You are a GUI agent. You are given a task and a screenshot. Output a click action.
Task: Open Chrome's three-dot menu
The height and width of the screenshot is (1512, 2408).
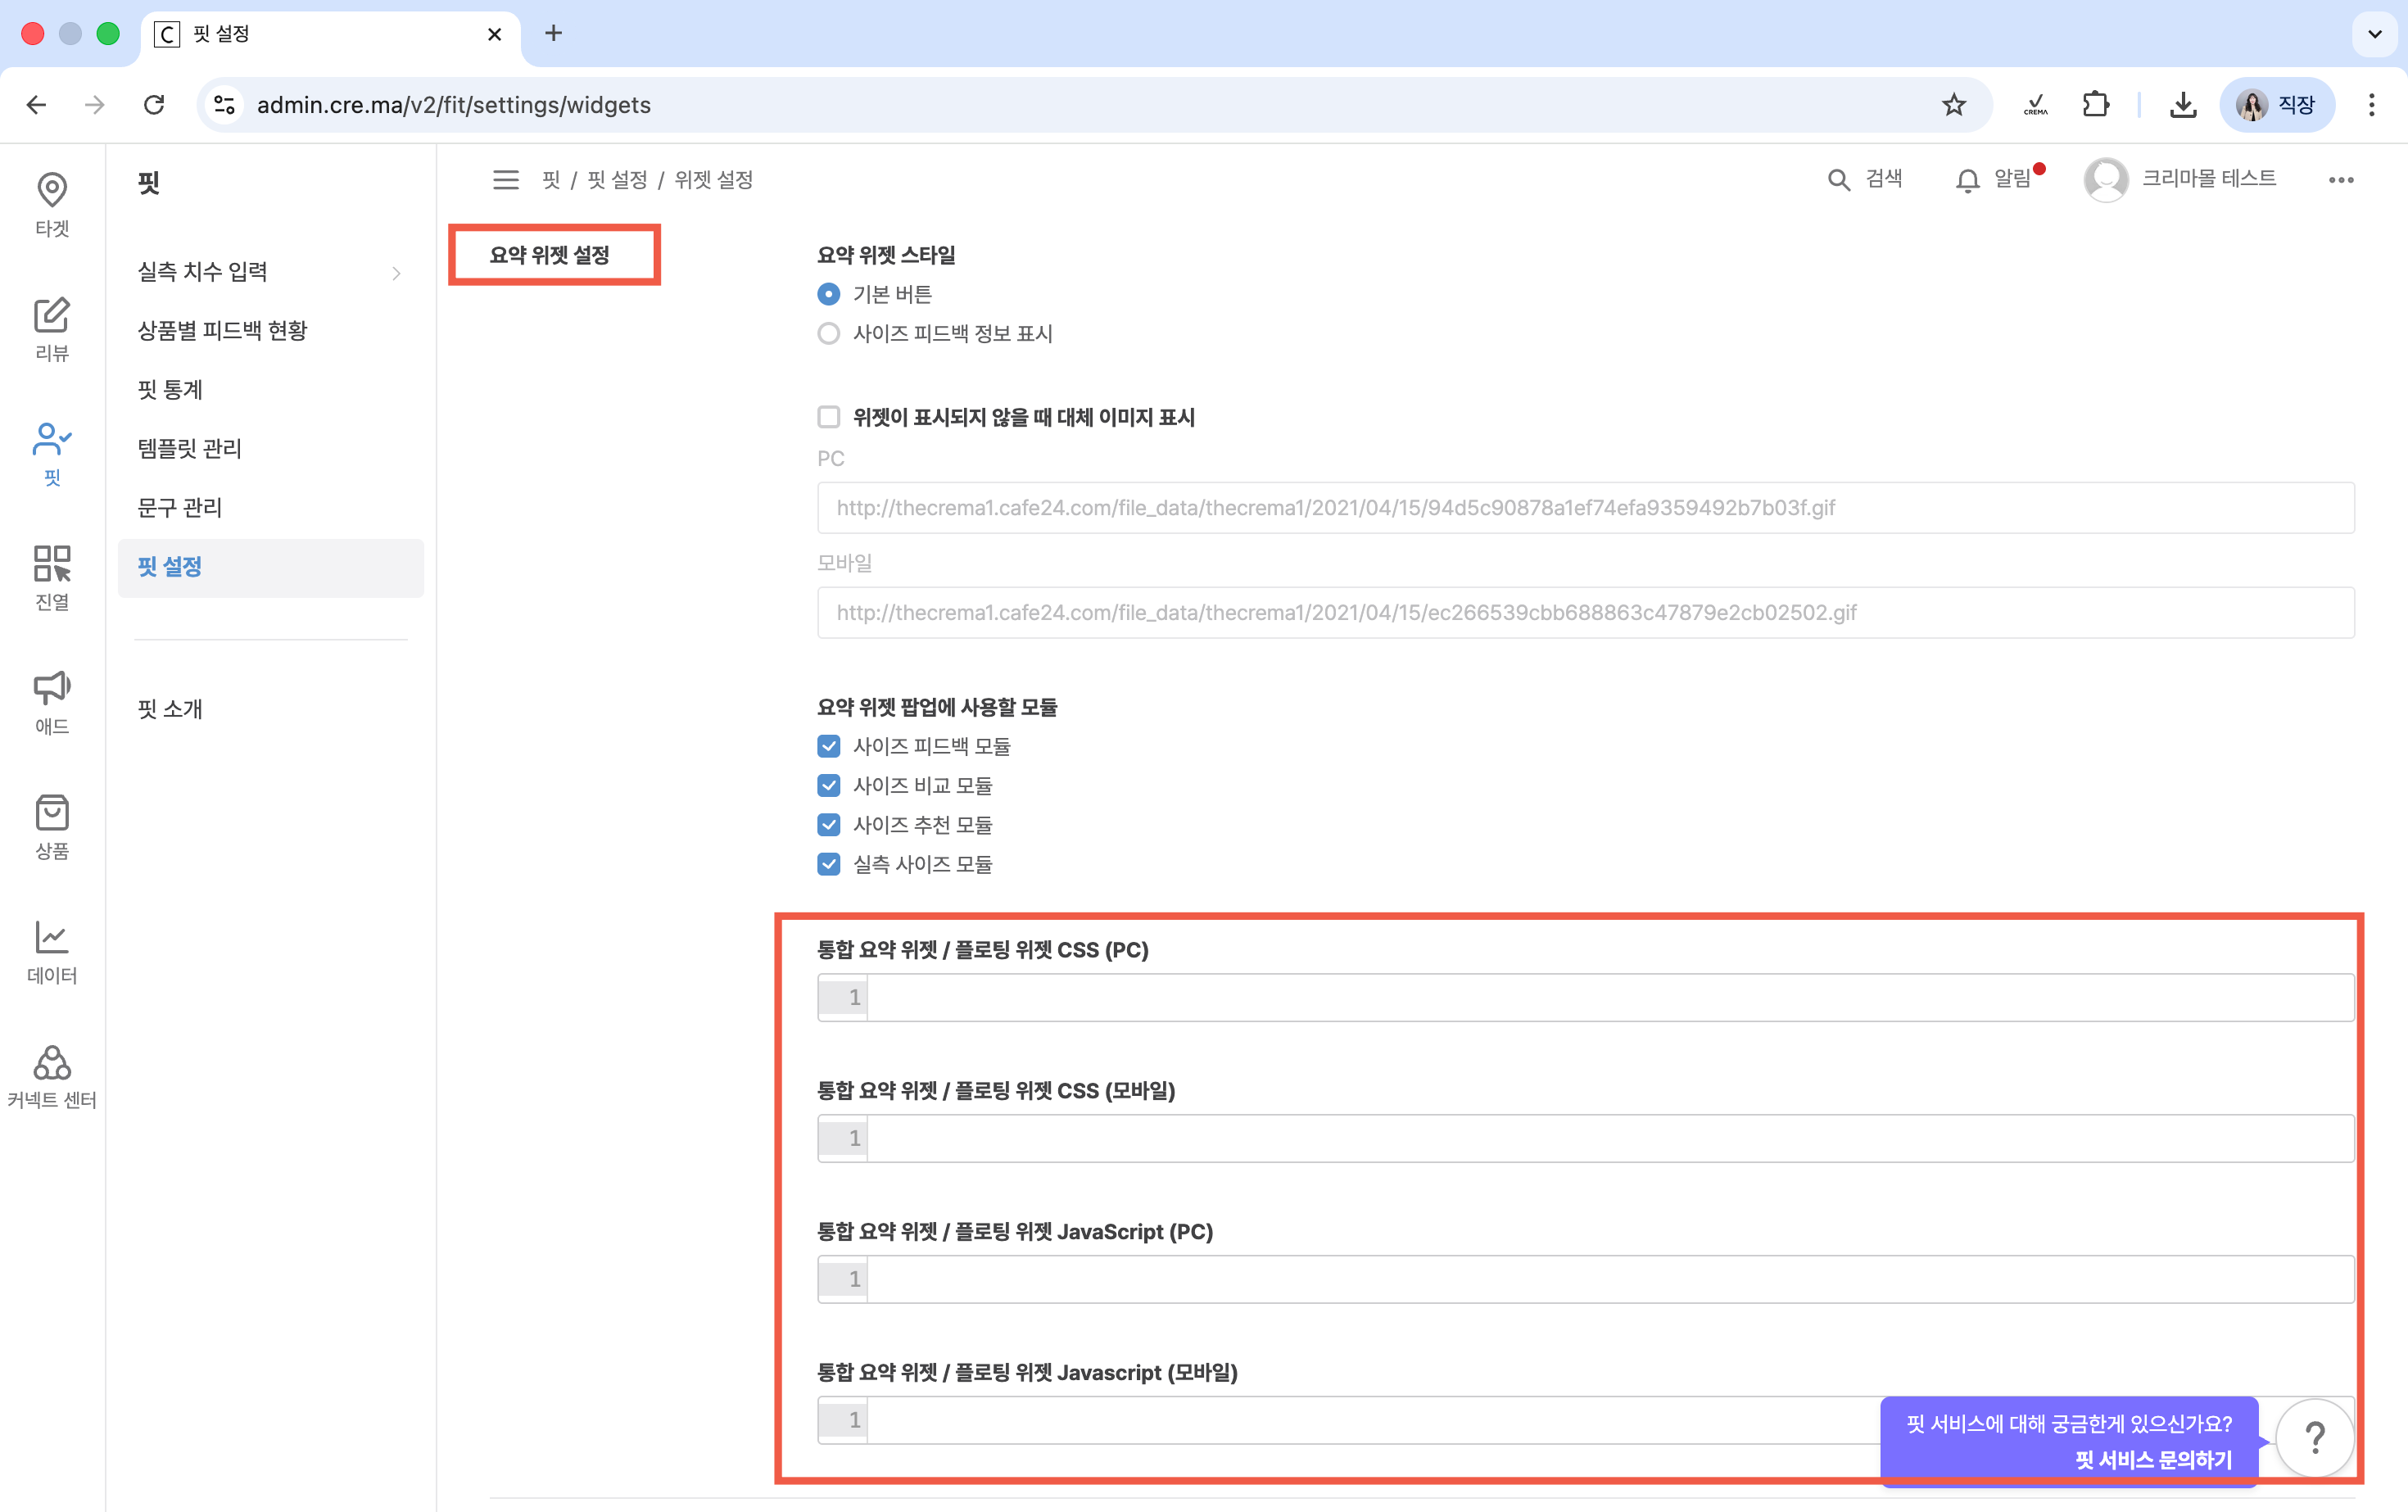click(x=2371, y=105)
